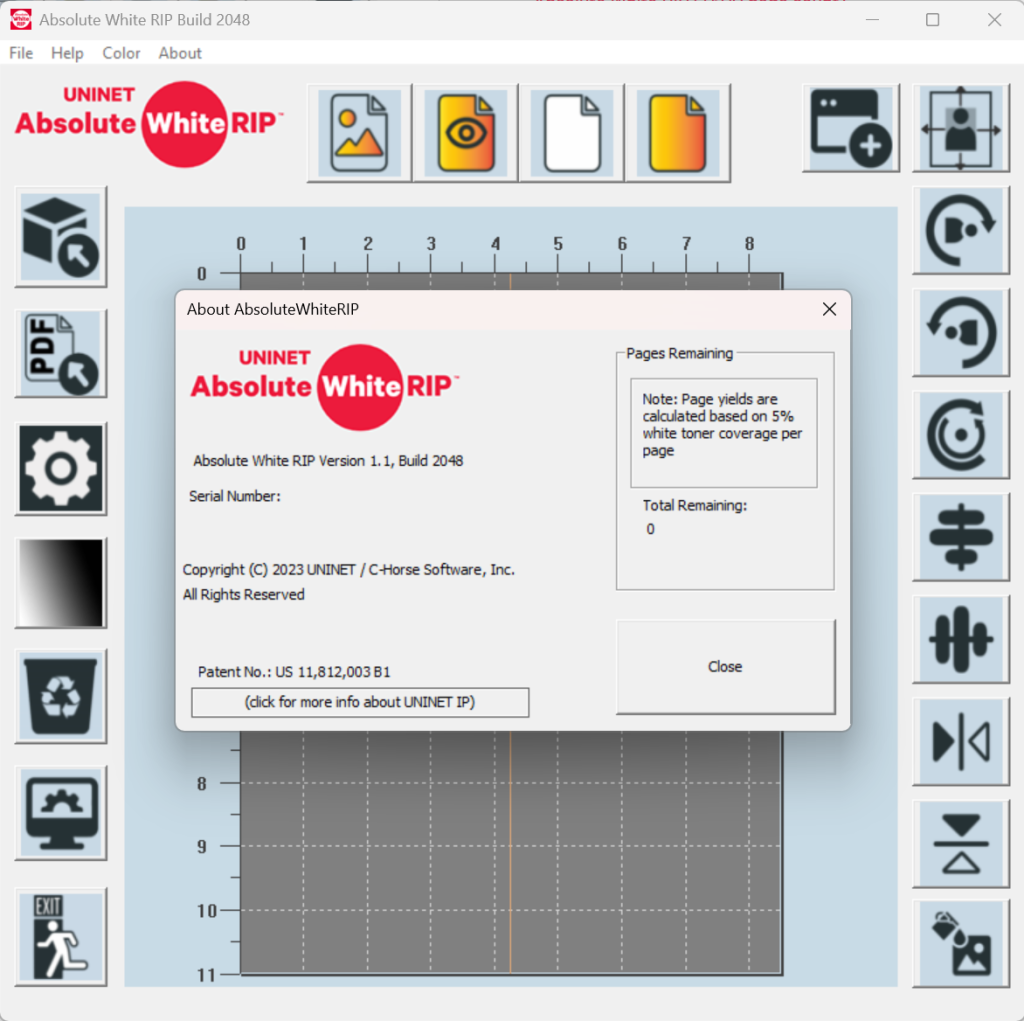This screenshot has width=1024, height=1021.
Task: Click the vertical flip arrows icon
Action: click(961, 844)
